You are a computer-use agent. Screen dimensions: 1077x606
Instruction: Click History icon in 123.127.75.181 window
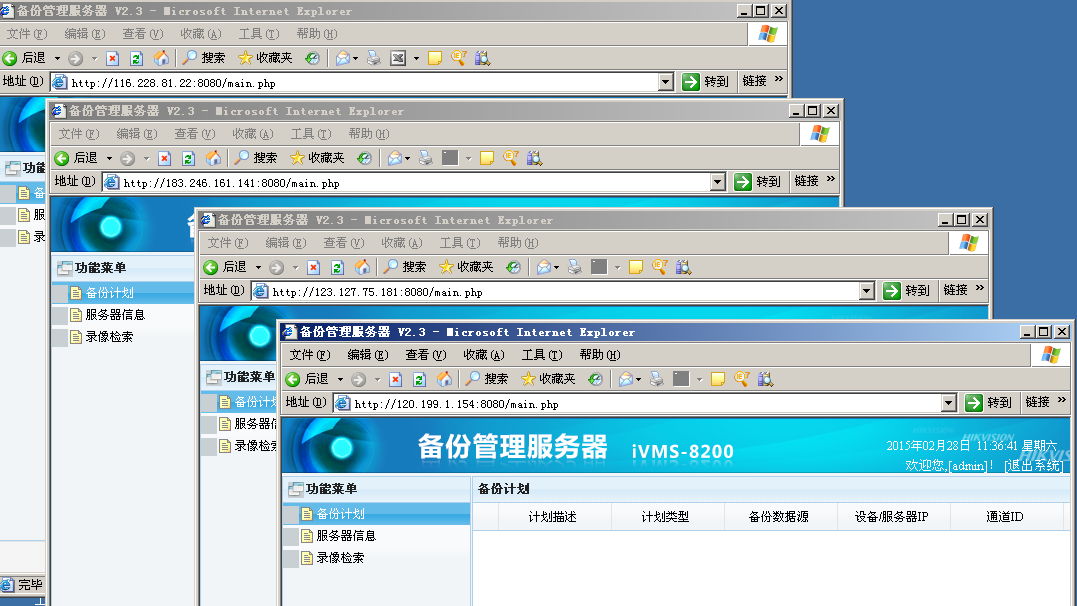(513, 267)
